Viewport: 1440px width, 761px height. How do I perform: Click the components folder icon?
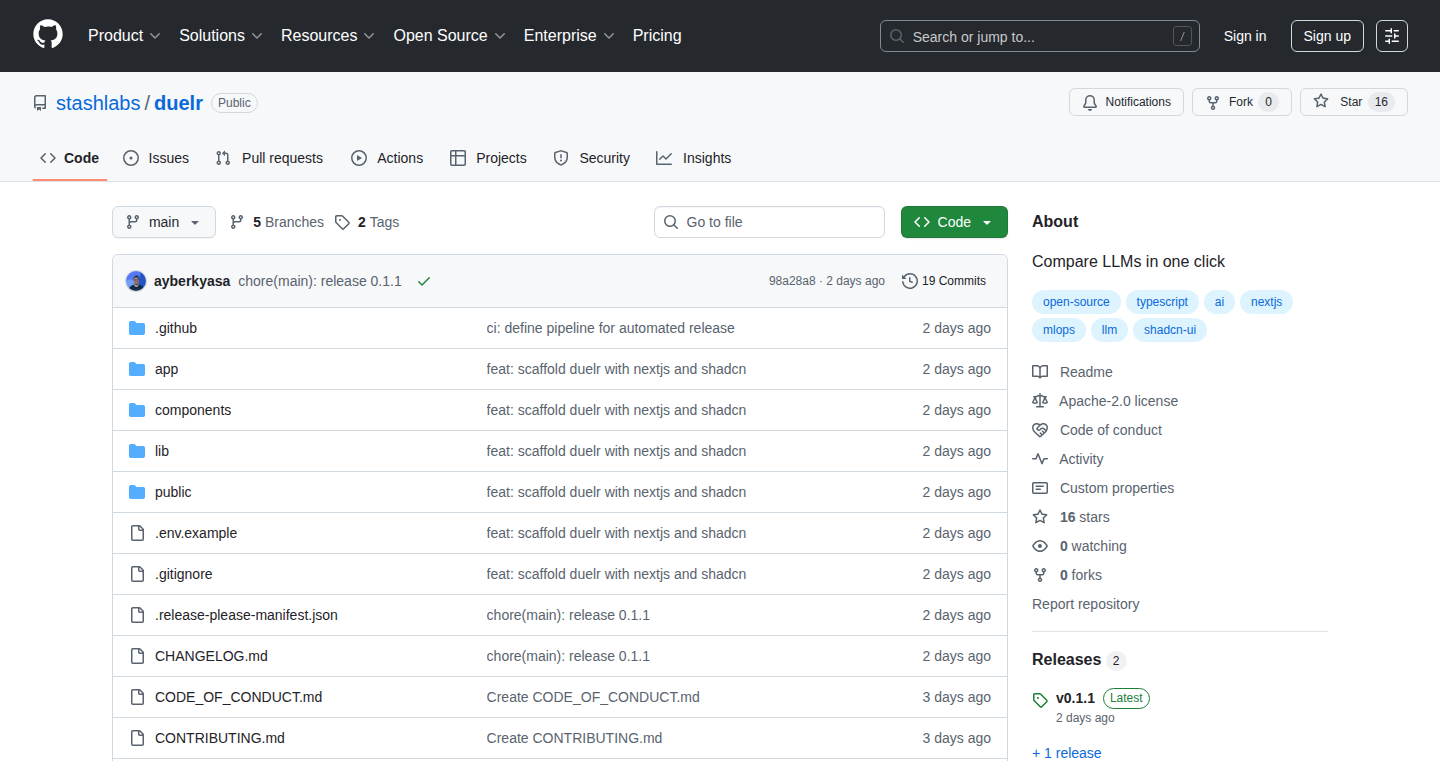click(137, 410)
